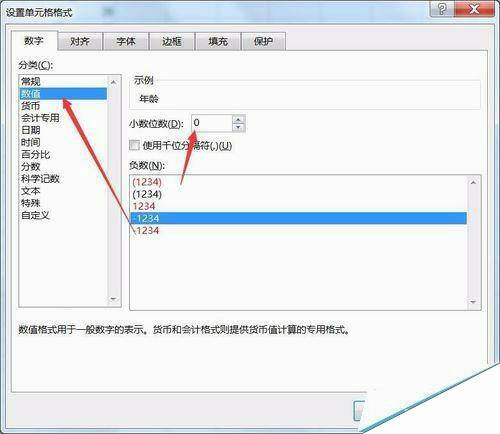The height and width of the screenshot is (434, 500).
Task: Switch to the 数字 tab
Action: point(34,41)
